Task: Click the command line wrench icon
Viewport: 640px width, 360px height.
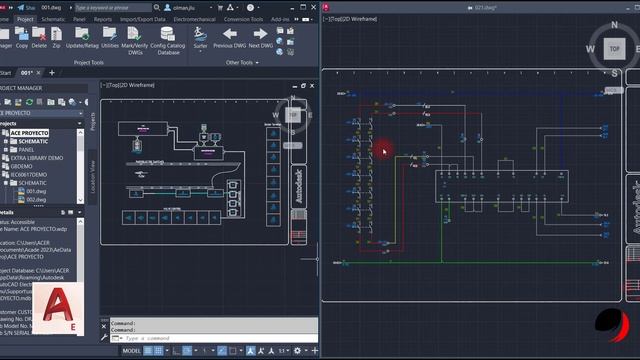Action: (x=104, y=338)
